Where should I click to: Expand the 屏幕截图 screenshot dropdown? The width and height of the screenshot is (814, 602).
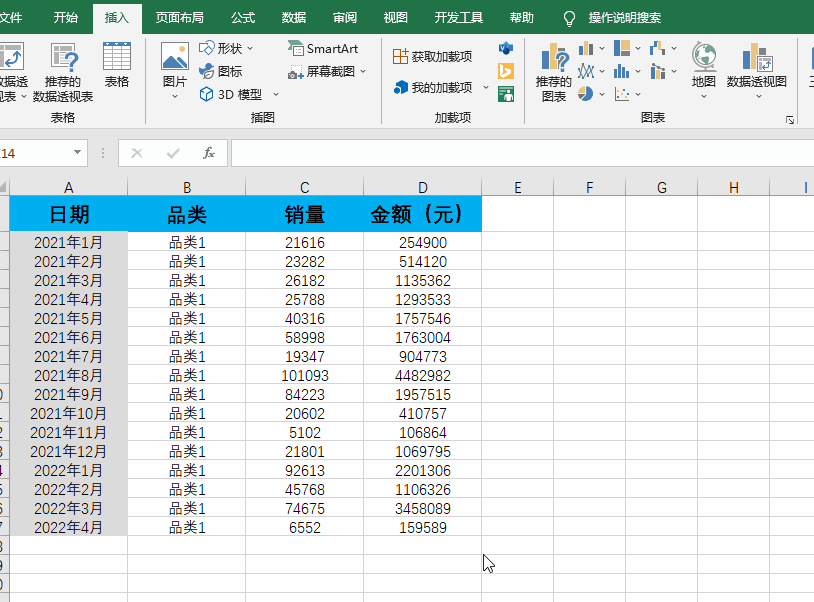pyautogui.click(x=363, y=72)
